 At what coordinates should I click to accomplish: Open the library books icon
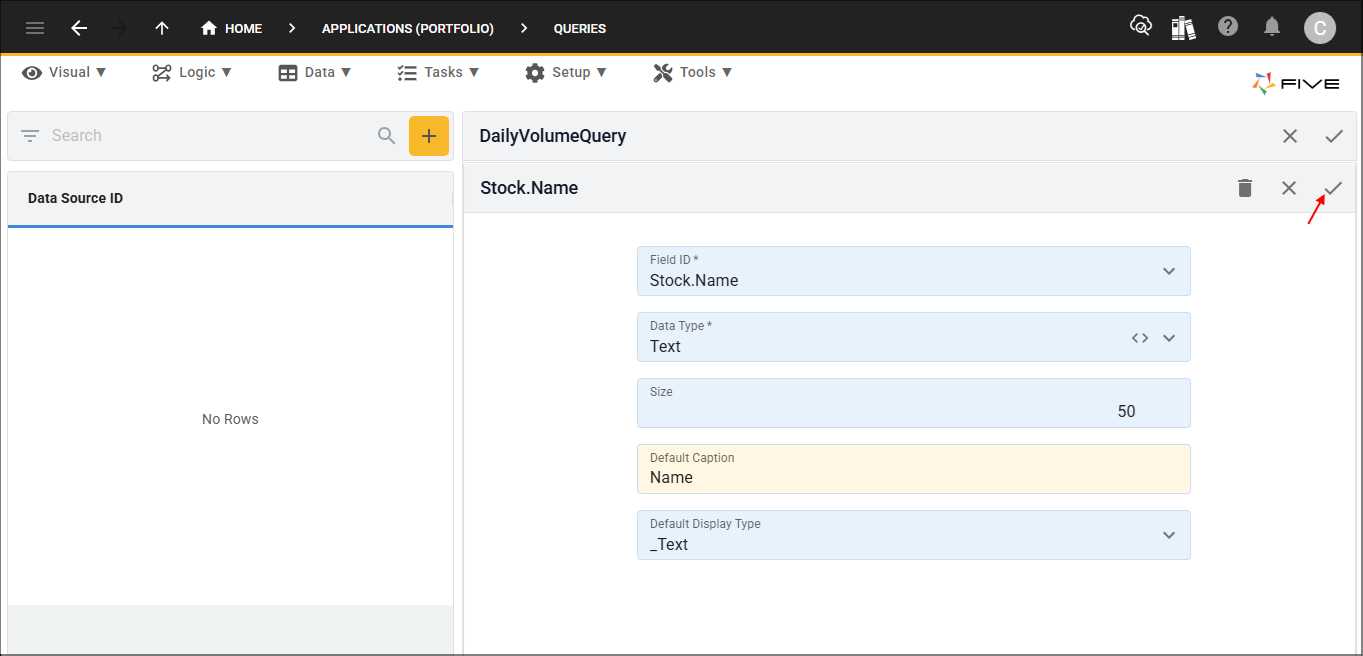tap(1184, 28)
